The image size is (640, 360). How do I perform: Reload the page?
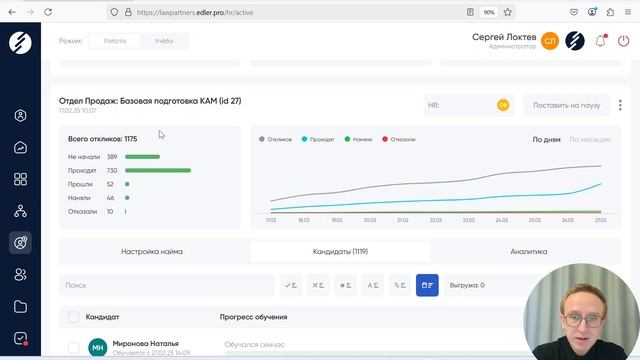point(48,12)
